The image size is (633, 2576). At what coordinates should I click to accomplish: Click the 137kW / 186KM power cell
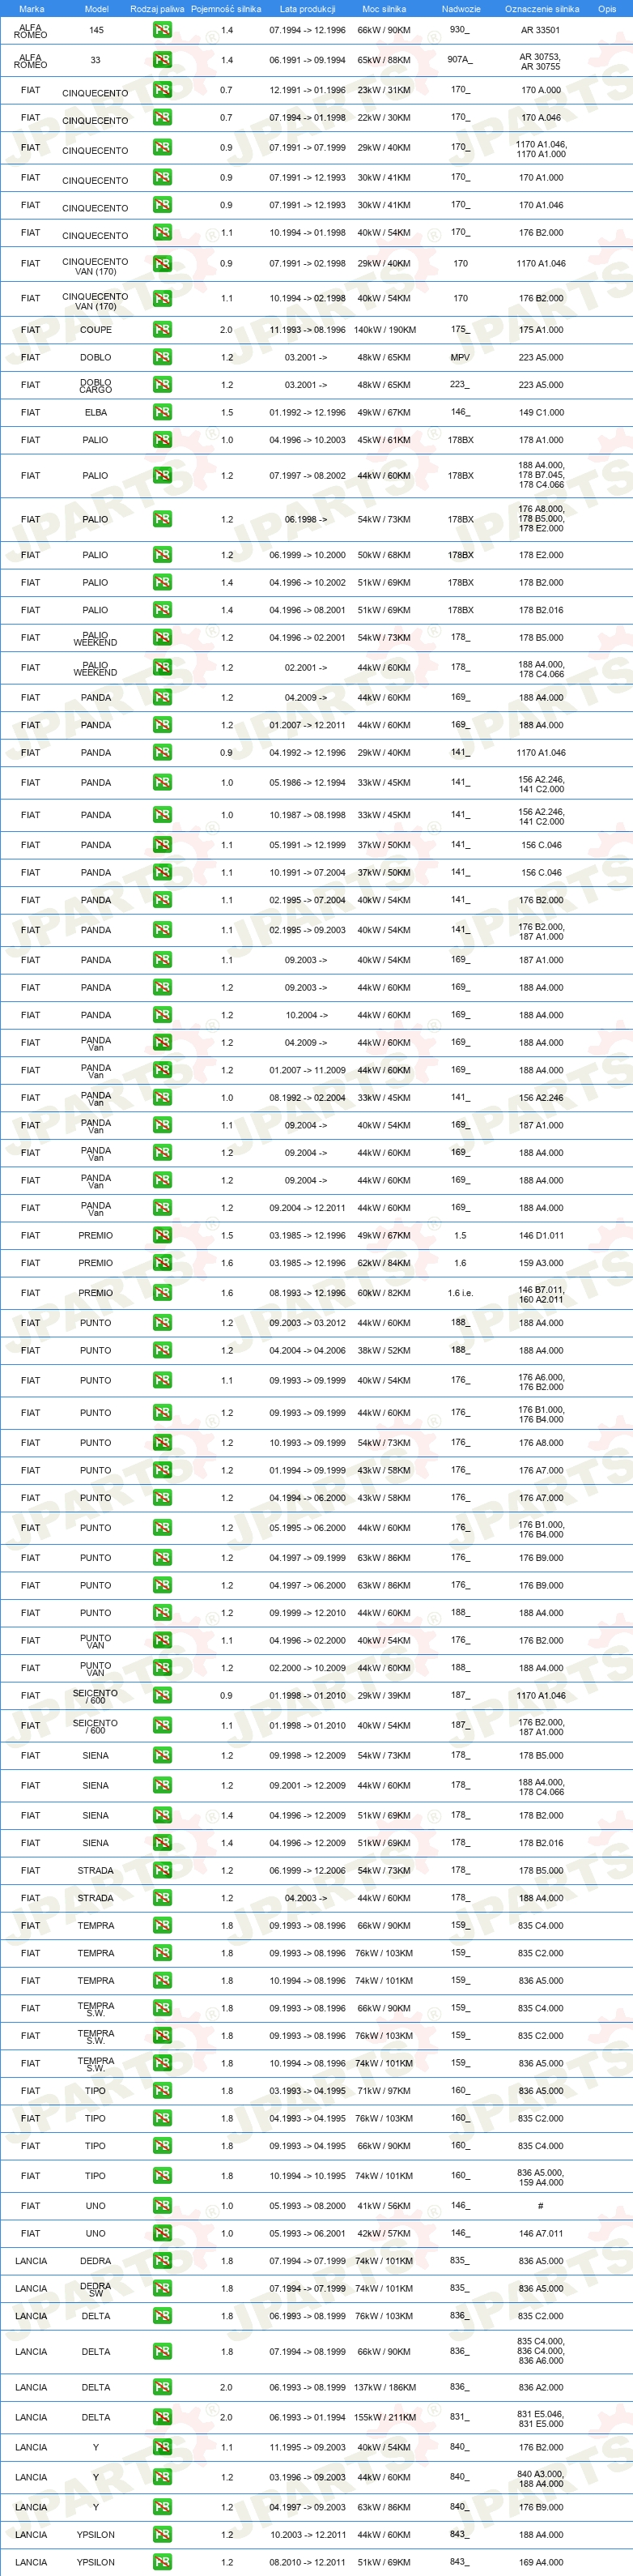click(x=384, y=2387)
